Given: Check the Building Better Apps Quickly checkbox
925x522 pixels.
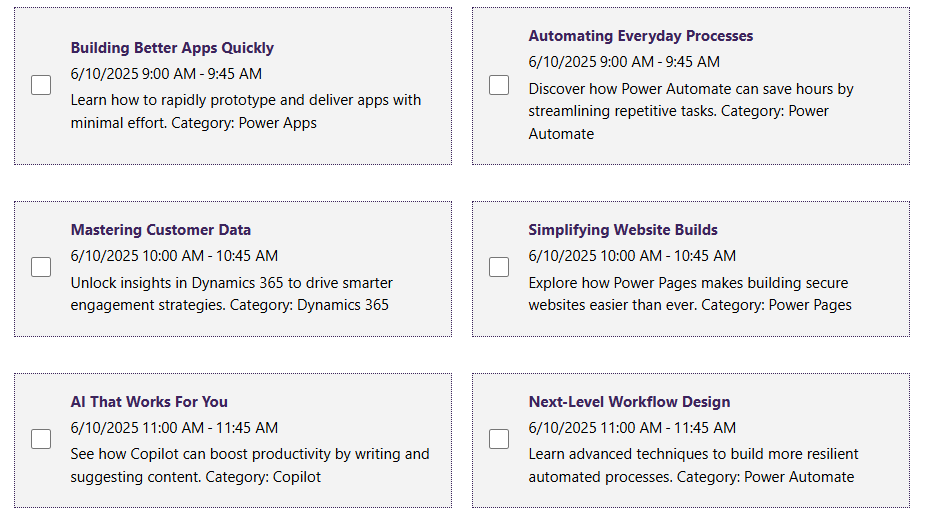Looking at the screenshot, I should (x=41, y=85).
